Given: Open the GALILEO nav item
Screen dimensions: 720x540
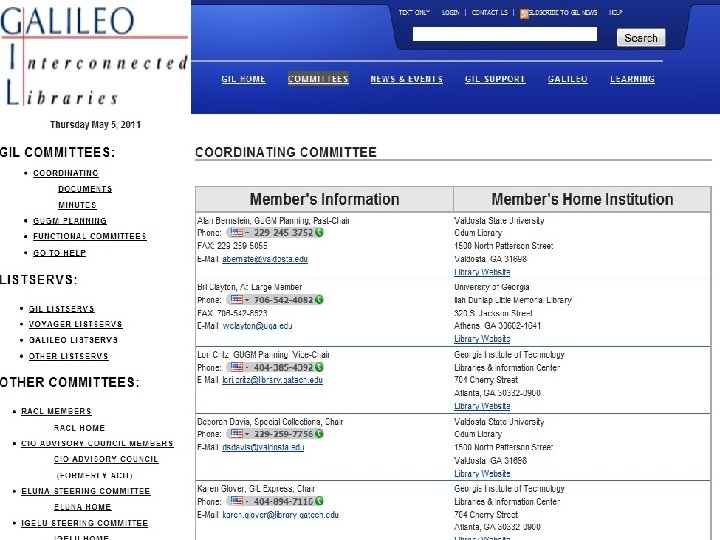Looking at the screenshot, I should point(568,79).
